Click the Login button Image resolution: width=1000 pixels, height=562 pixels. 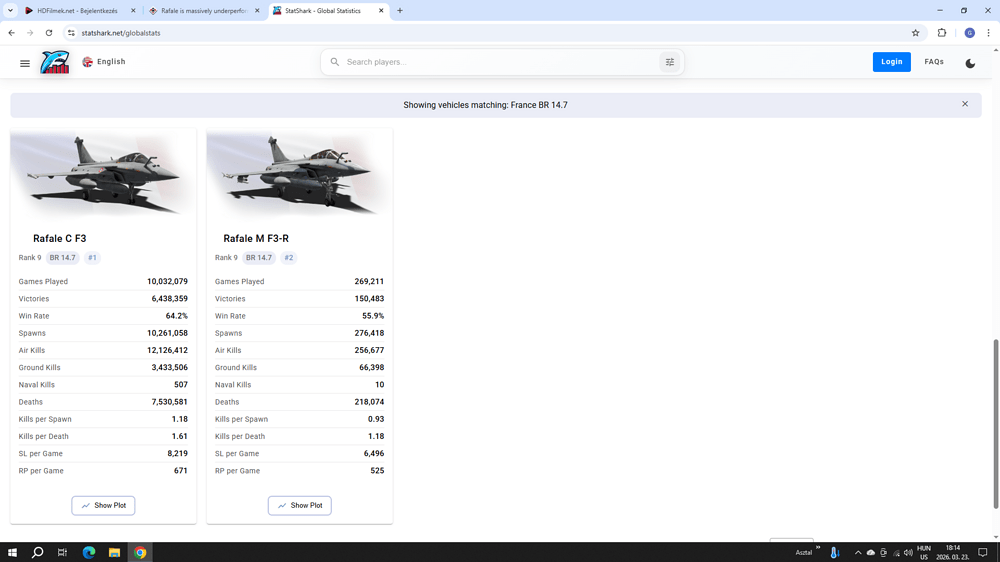(x=891, y=62)
